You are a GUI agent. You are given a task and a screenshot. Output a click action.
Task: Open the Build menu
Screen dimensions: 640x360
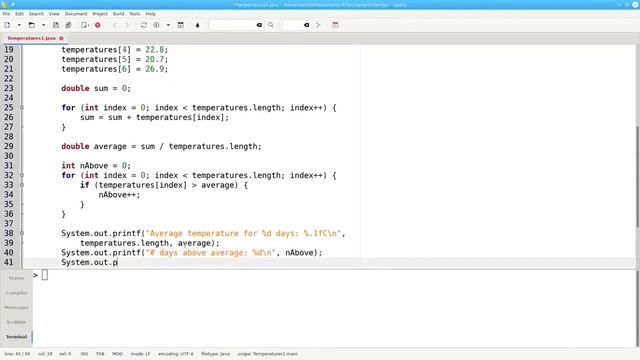(x=118, y=13)
